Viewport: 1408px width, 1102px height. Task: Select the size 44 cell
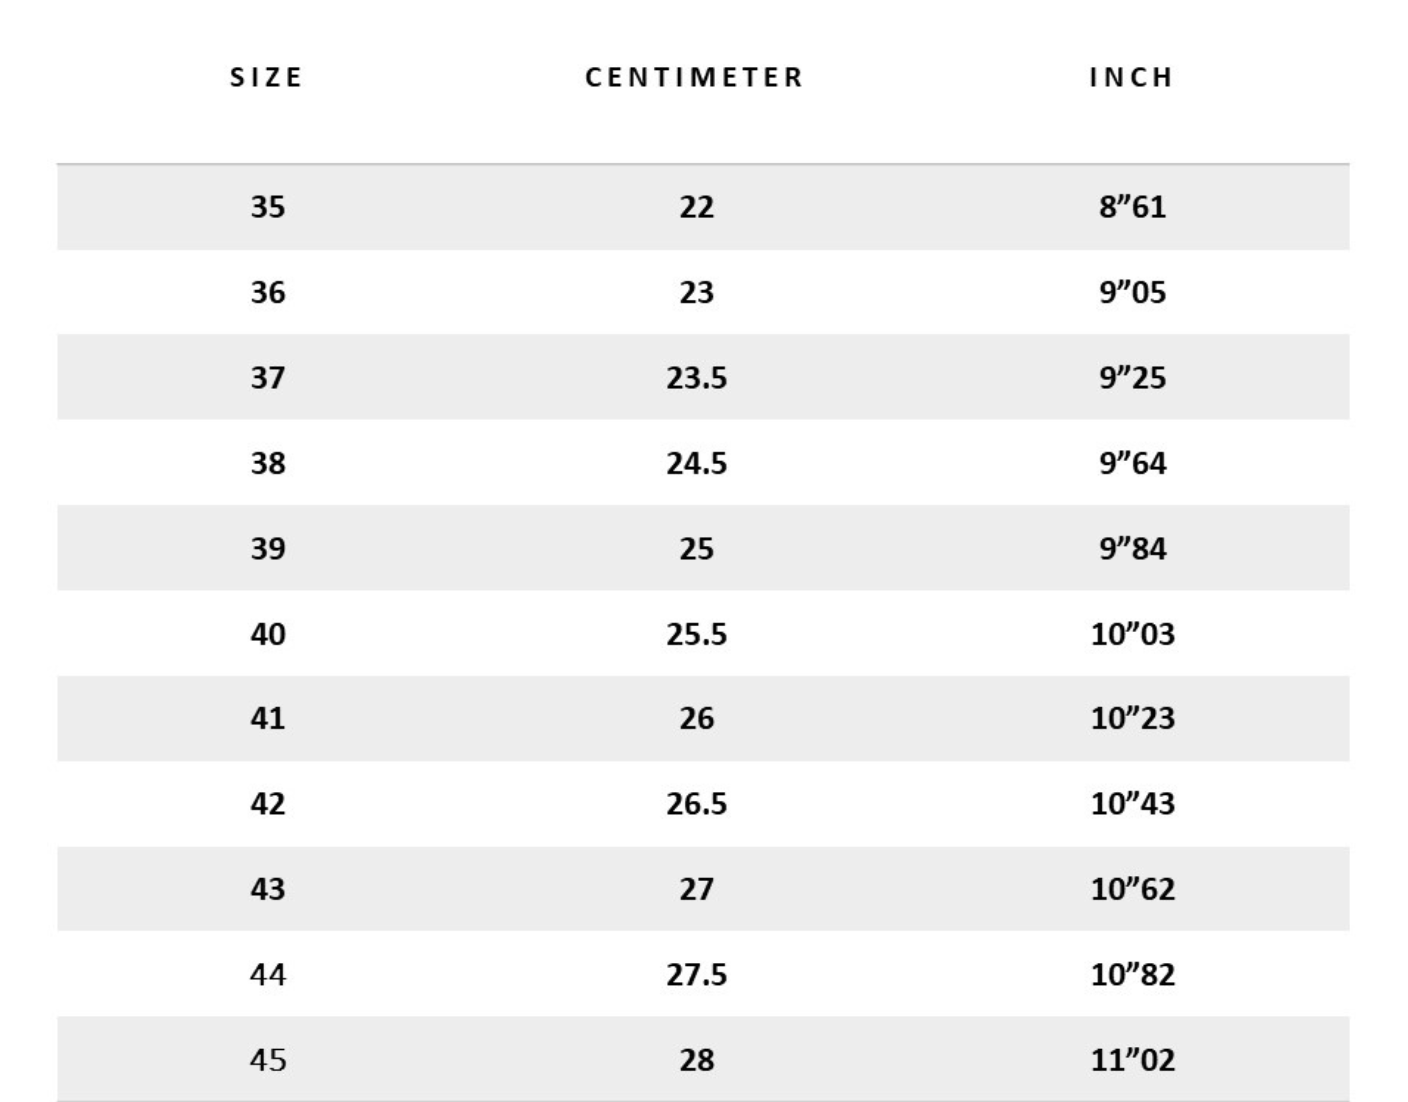pyautogui.click(x=268, y=974)
